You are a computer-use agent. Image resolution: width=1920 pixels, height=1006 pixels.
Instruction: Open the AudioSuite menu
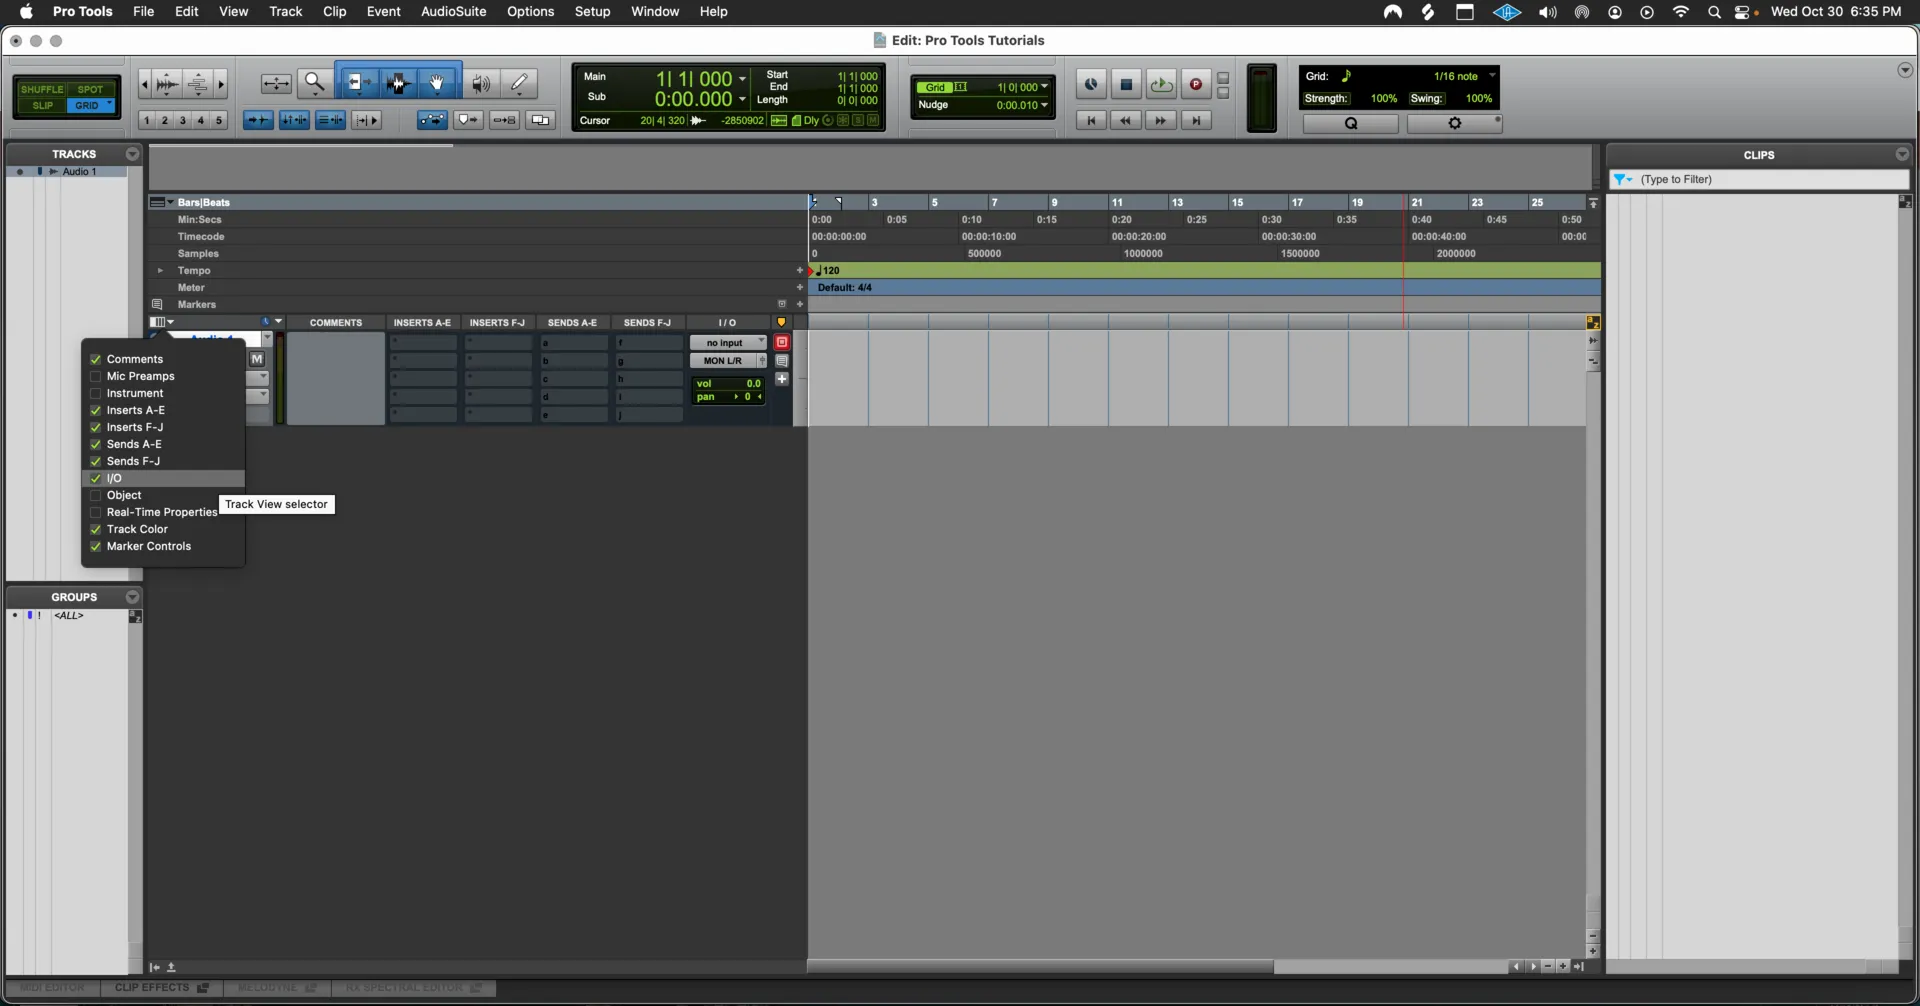[453, 11]
